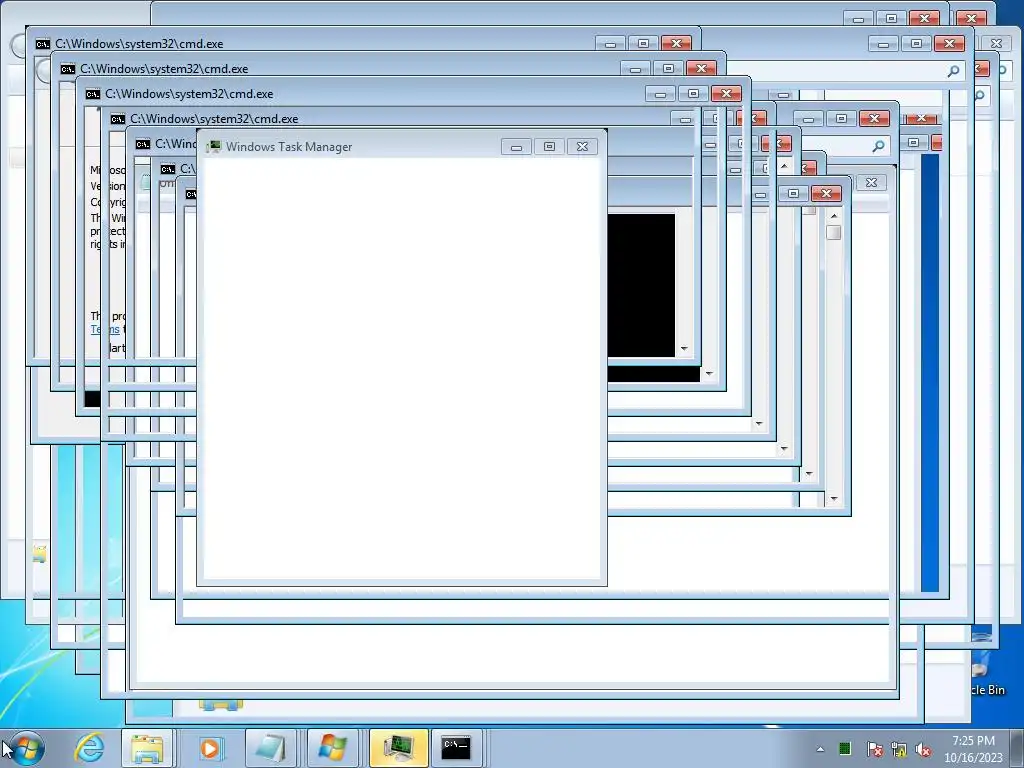
Task: Launch Internet Explorer from the taskbar
Action: 89,748
